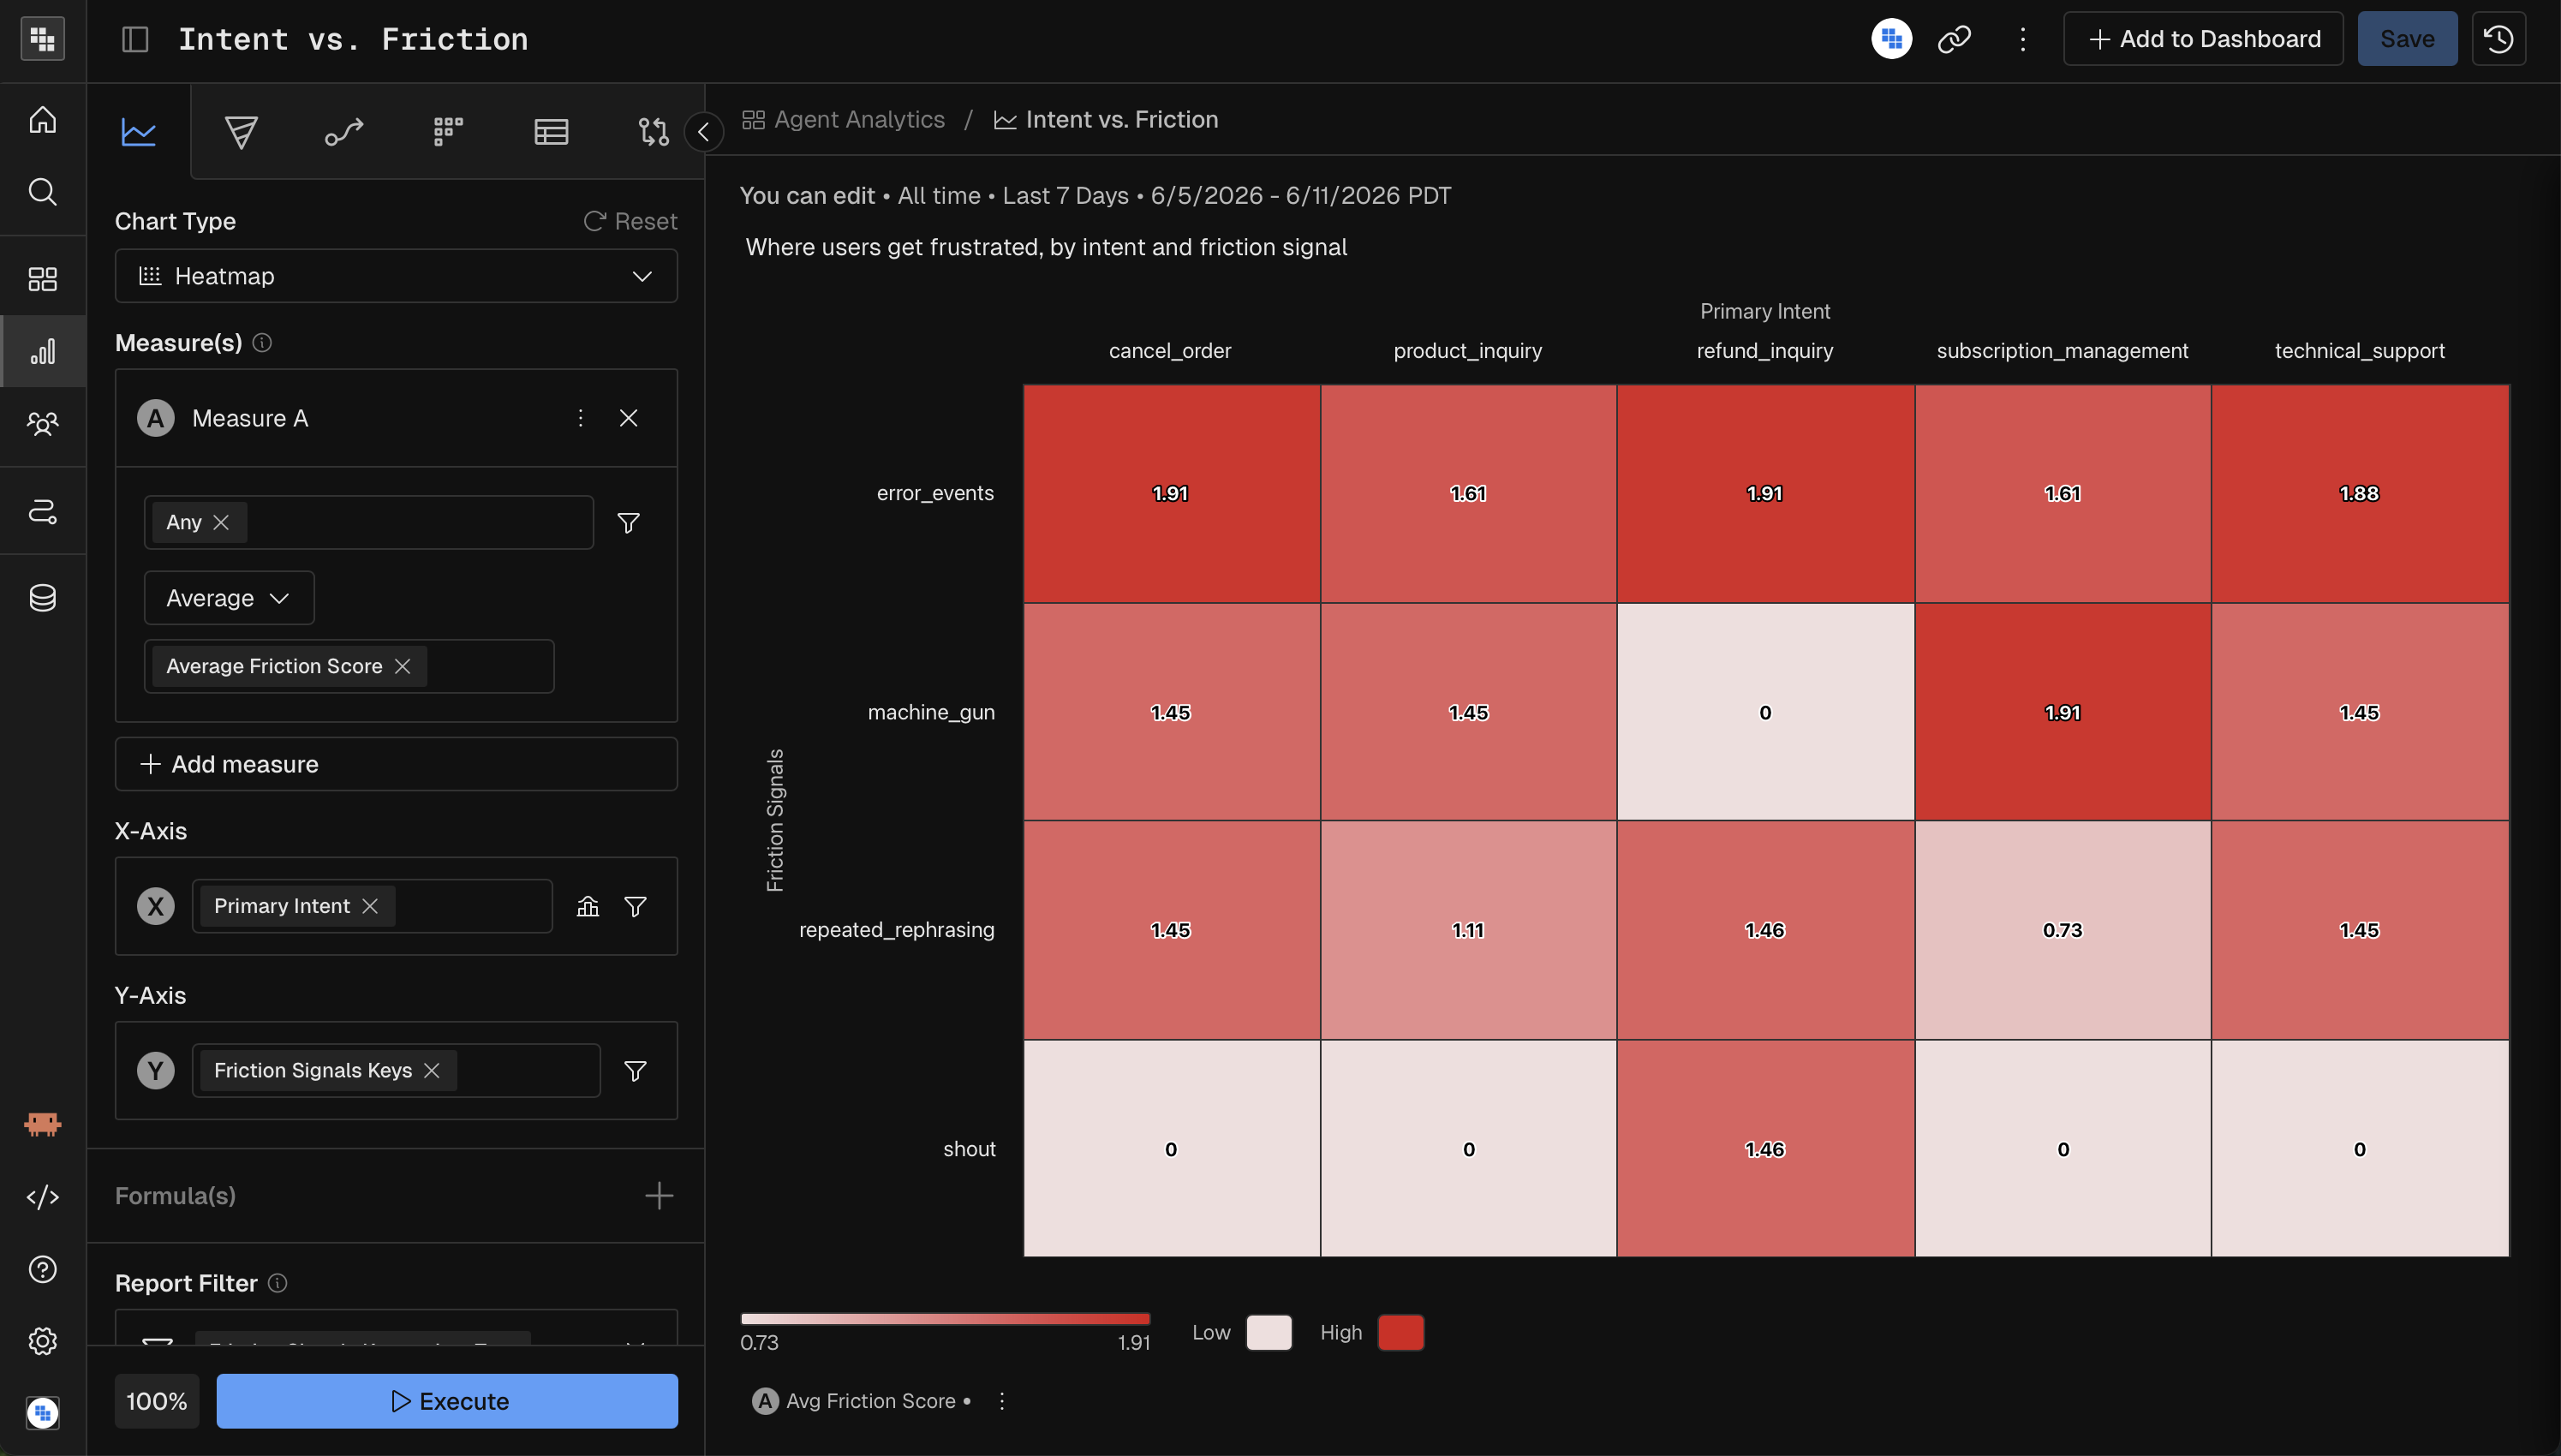Remove Primary Intent from X-Axis

click(370, 906)
